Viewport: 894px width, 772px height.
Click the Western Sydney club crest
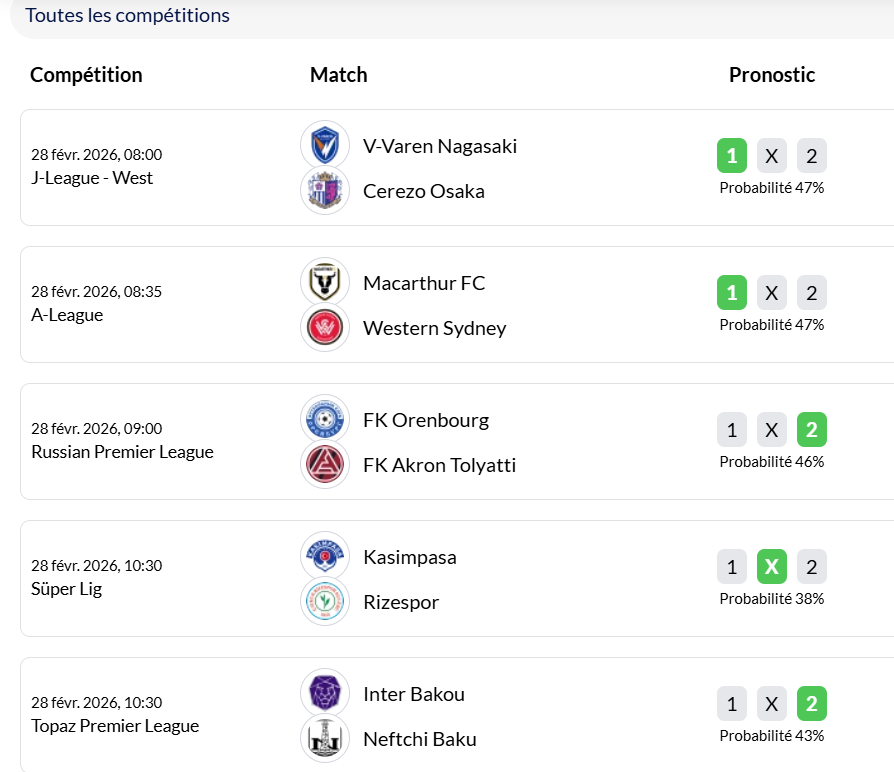(325, 328)
